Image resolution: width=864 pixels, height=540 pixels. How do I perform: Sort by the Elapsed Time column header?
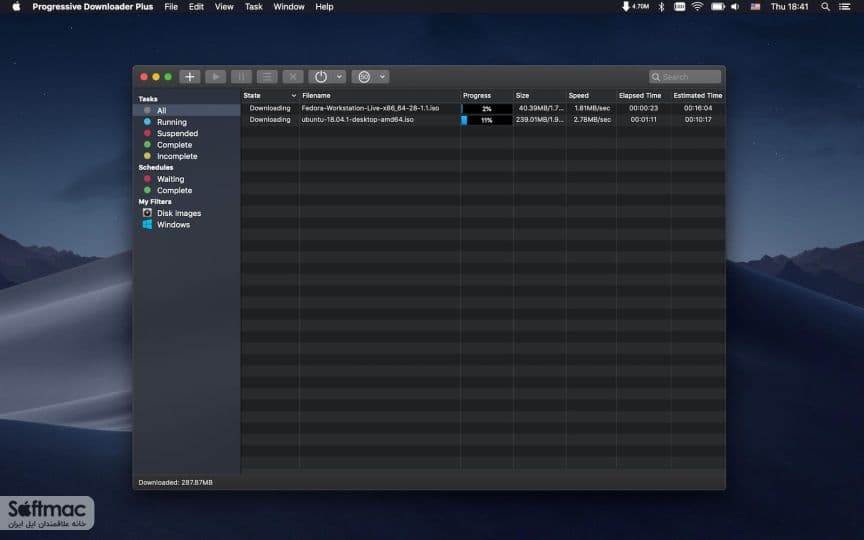pyautogui.click(x=644, y=95)
